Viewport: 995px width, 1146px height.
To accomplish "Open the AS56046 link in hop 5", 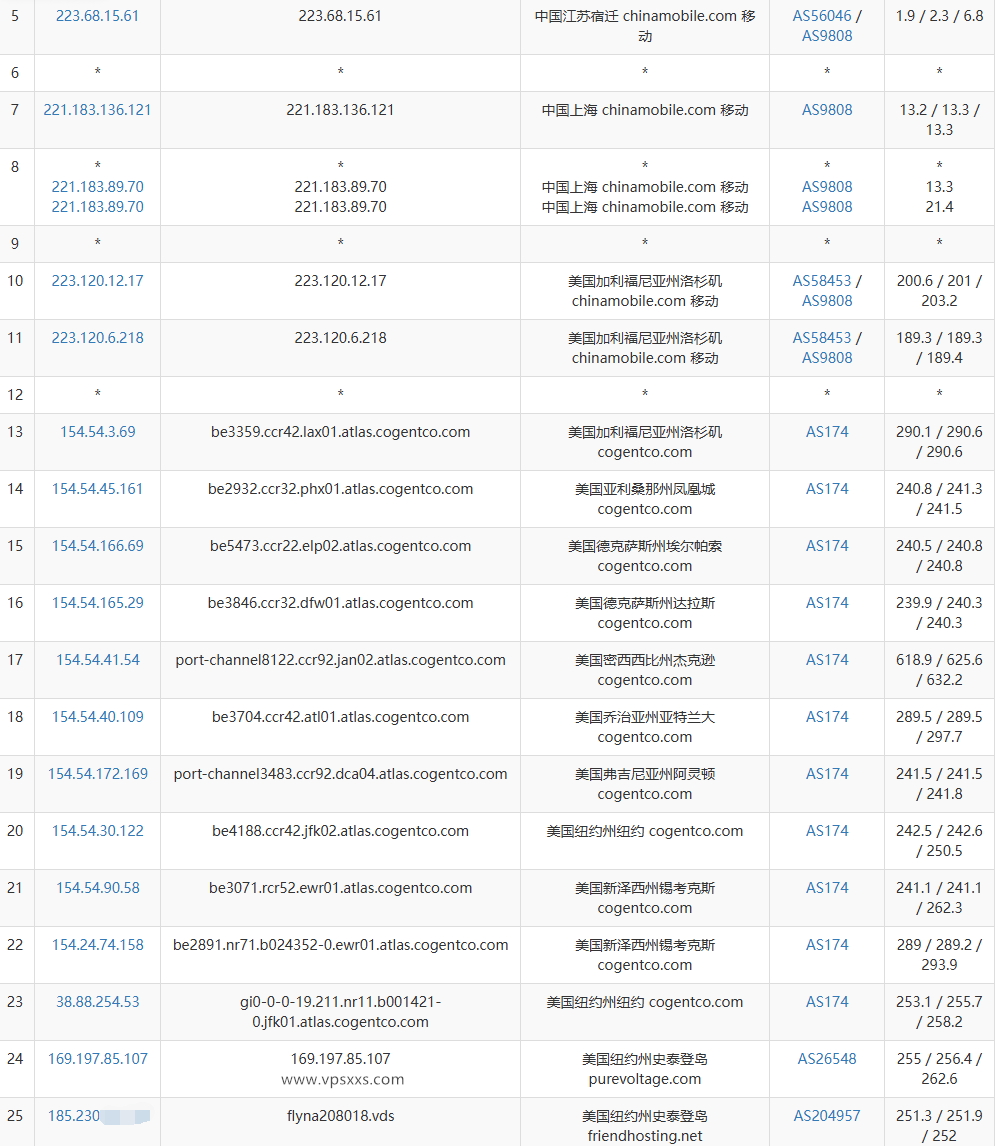I will (x=822, y=16).
